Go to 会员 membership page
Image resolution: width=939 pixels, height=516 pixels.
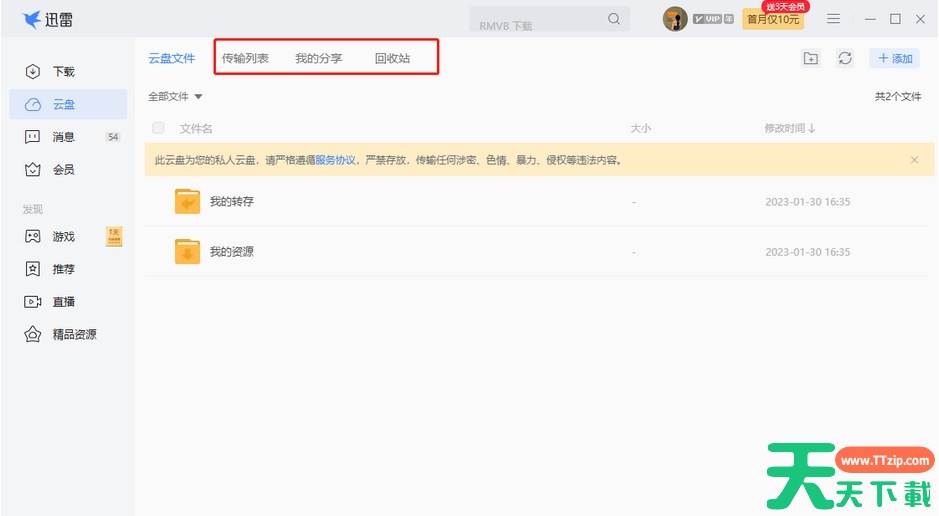63,170
